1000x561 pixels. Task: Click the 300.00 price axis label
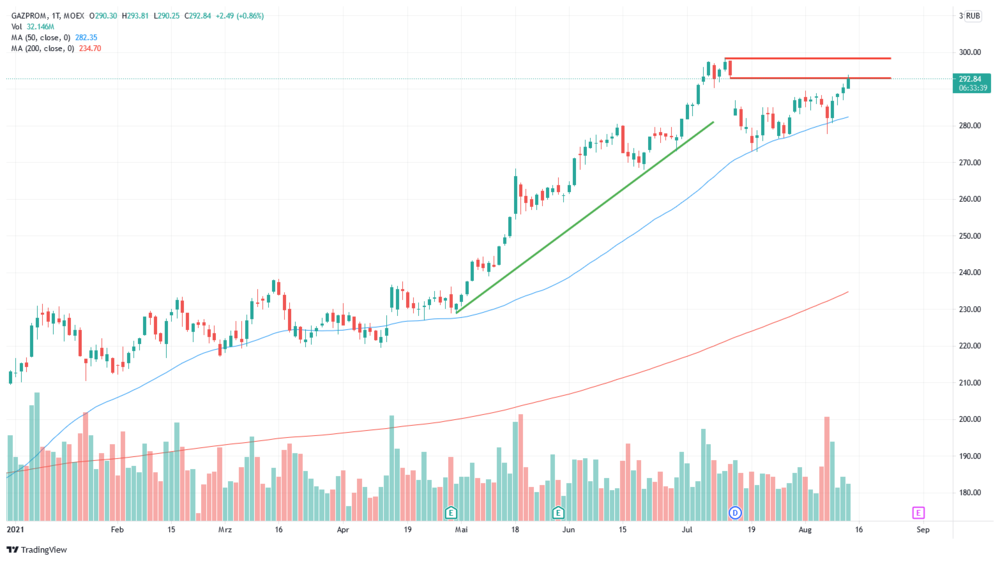click(x=969, y=52)
